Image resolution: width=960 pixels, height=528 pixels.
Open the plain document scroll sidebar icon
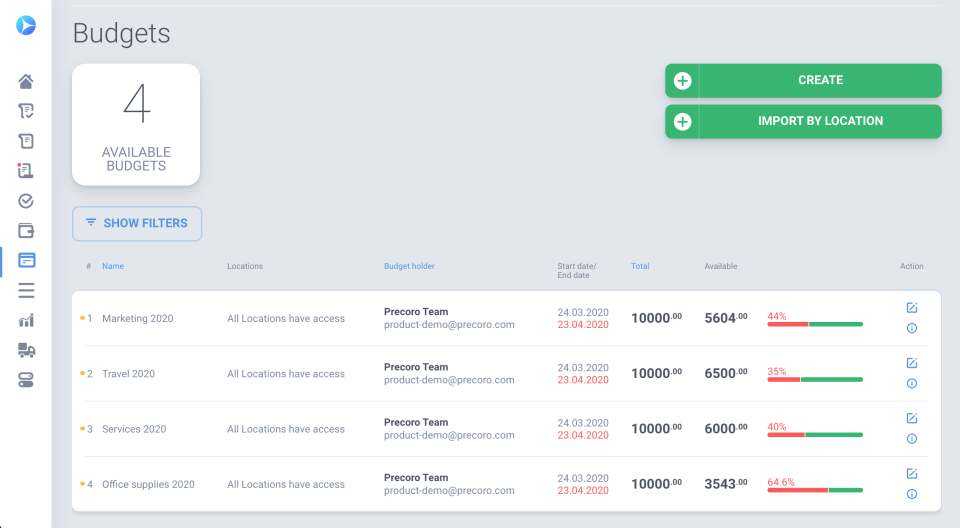pos(26,141)
